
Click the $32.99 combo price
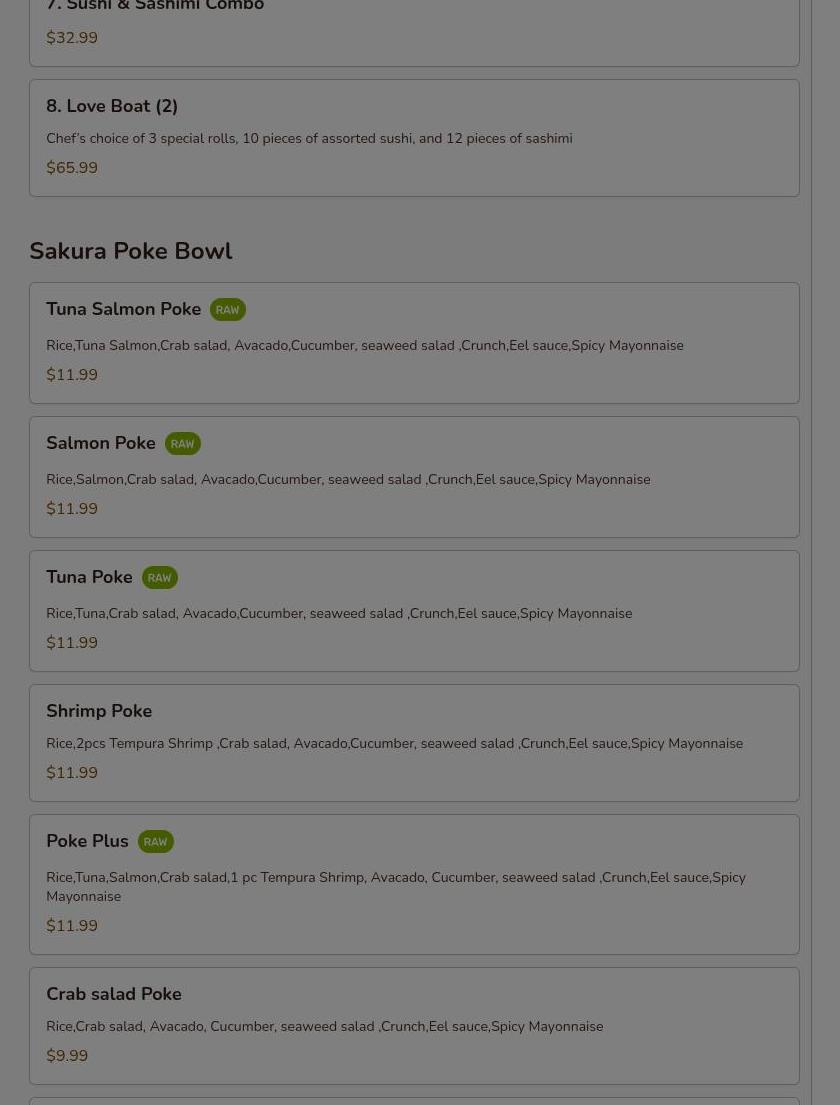click(x=72, y=37)
